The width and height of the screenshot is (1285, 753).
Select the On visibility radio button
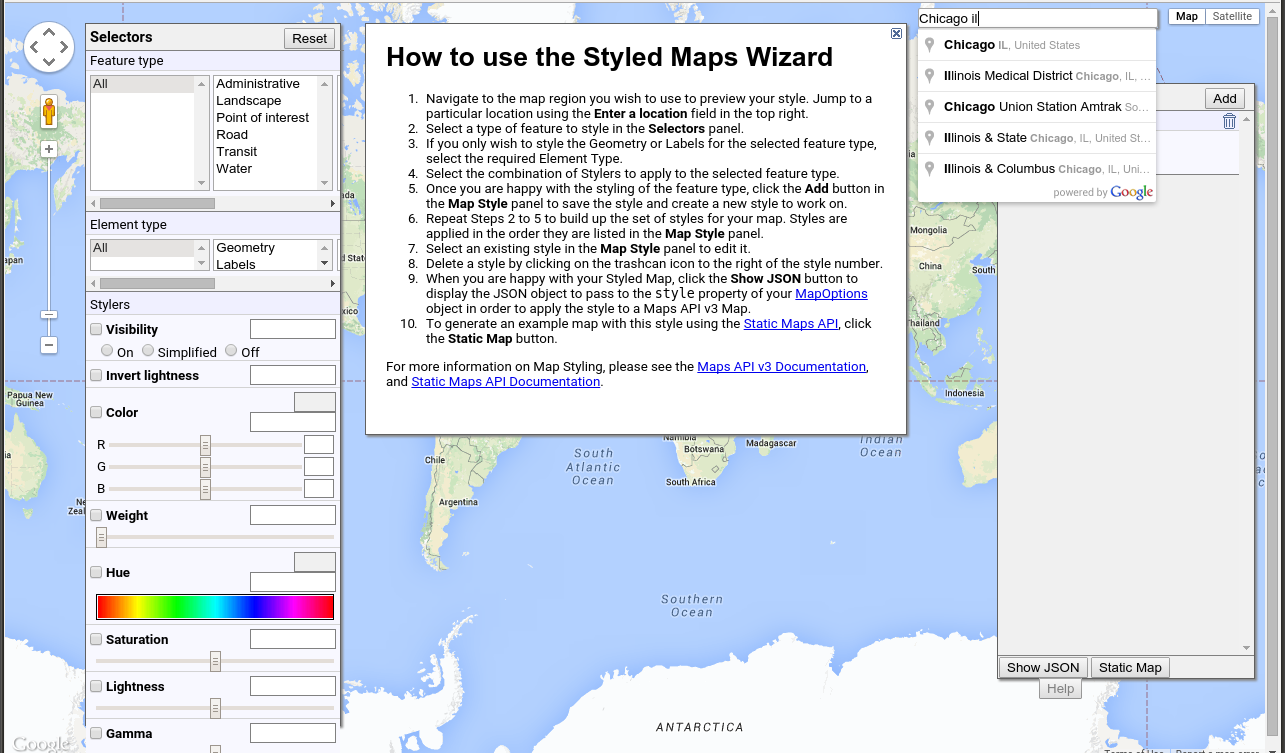click(x=107, y=351)
